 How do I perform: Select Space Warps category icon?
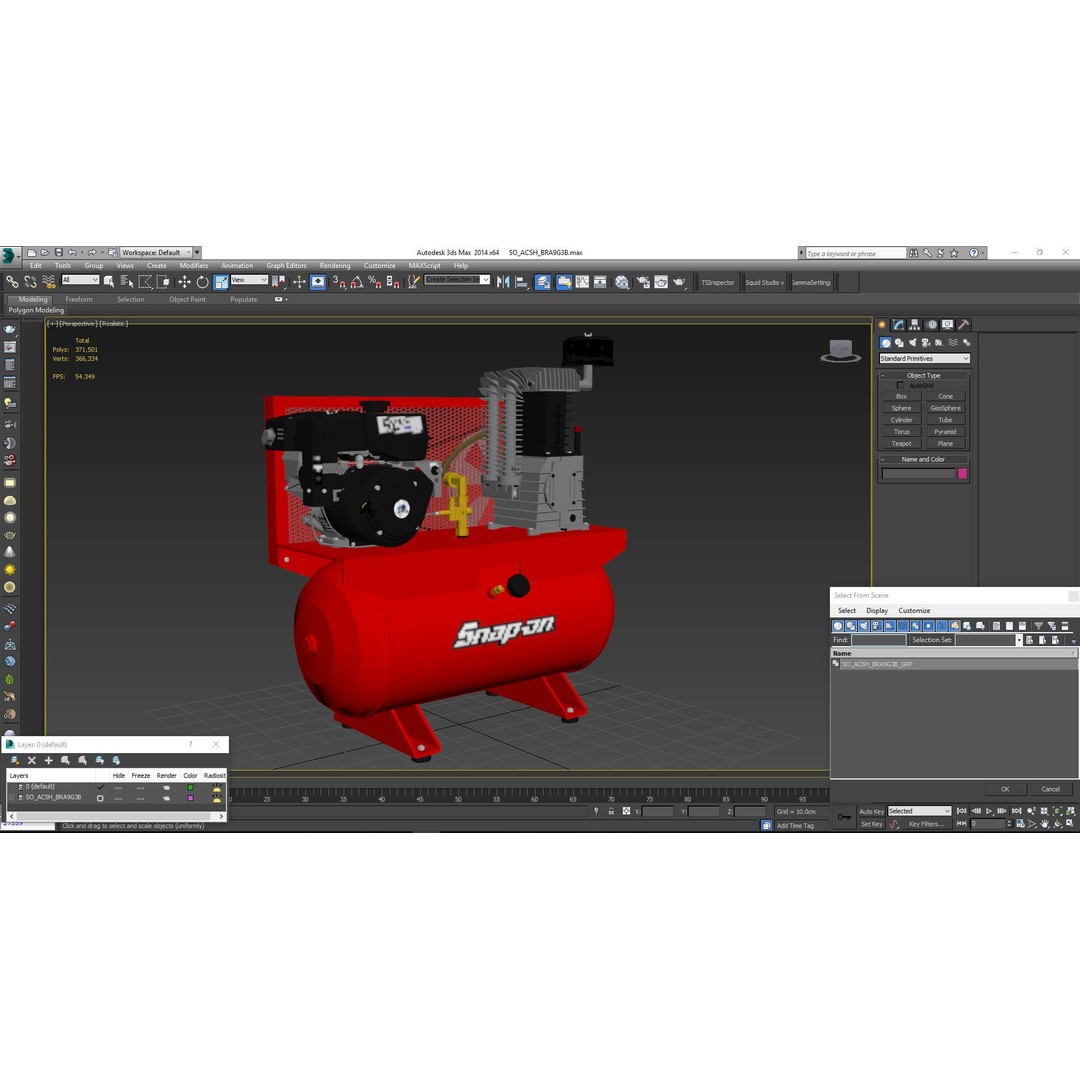pos(953,342)
